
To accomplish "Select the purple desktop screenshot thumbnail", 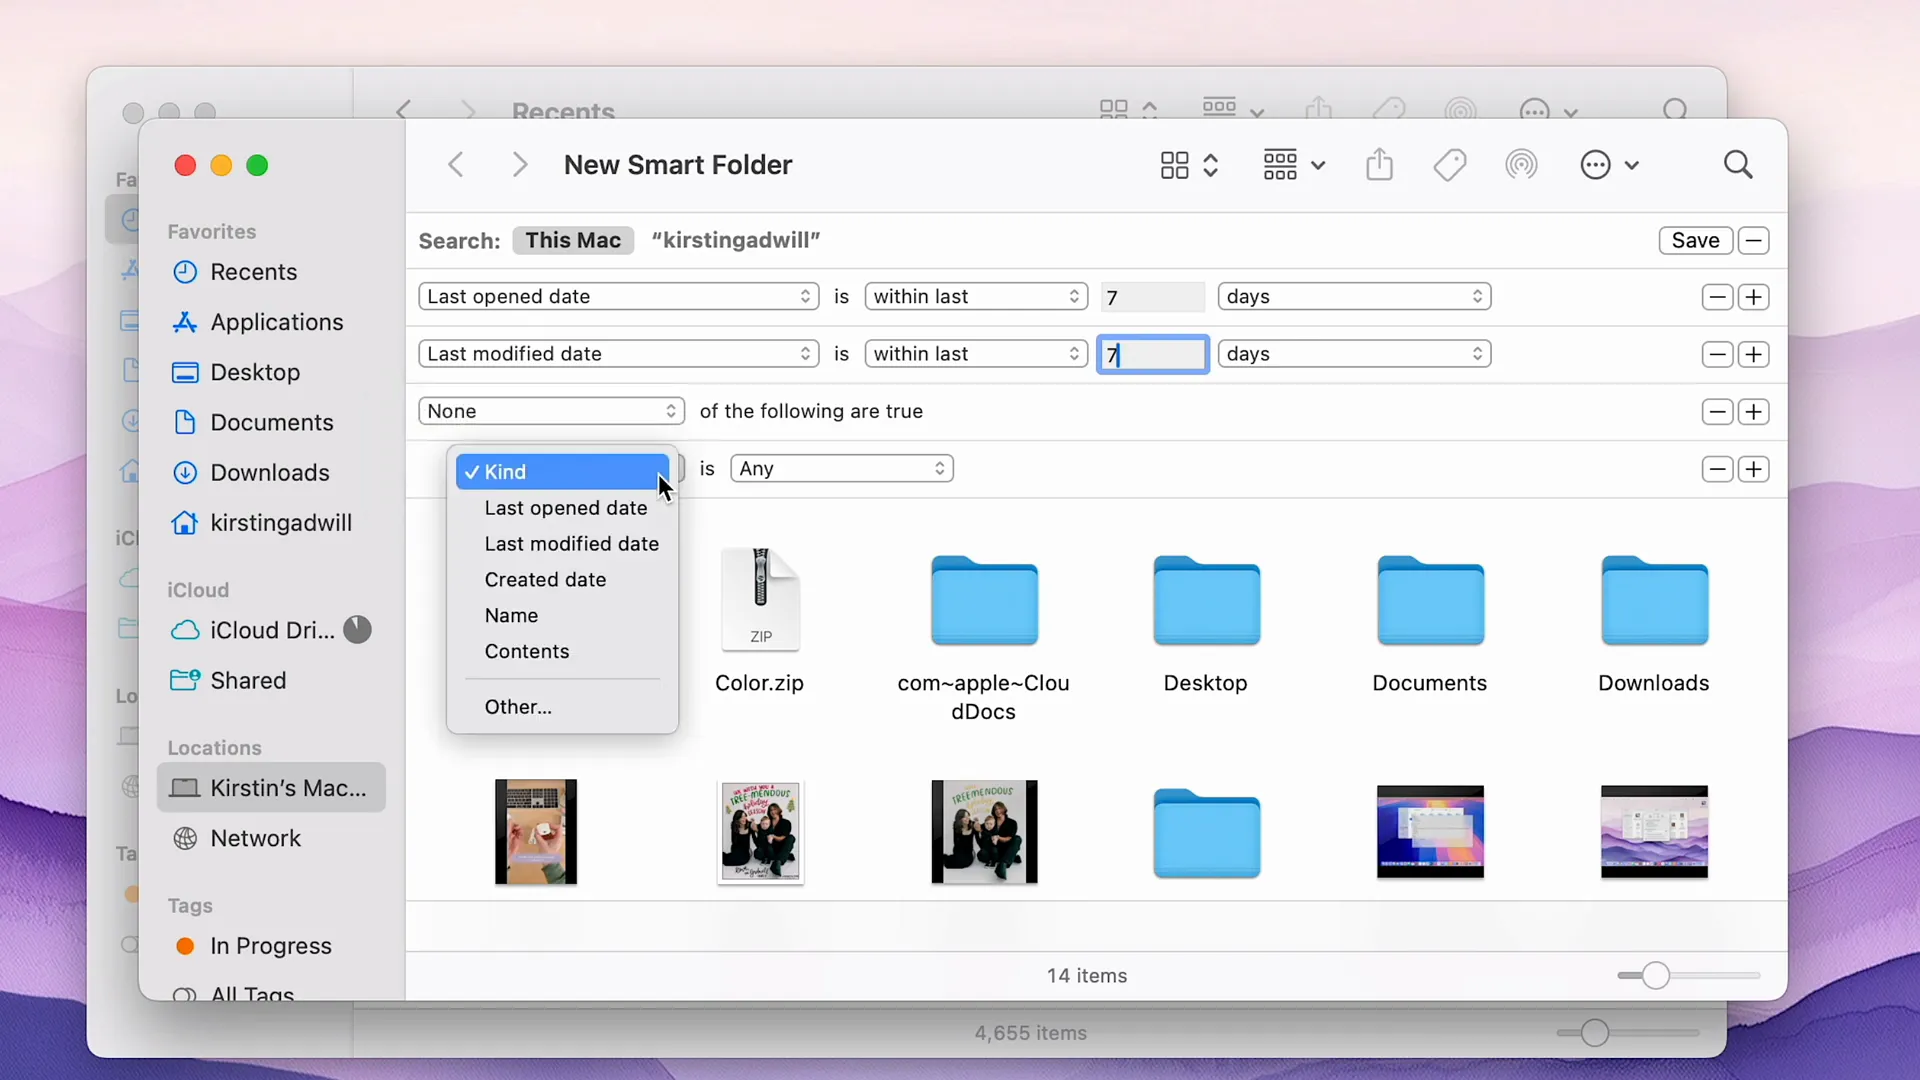I will [1654, 832].
